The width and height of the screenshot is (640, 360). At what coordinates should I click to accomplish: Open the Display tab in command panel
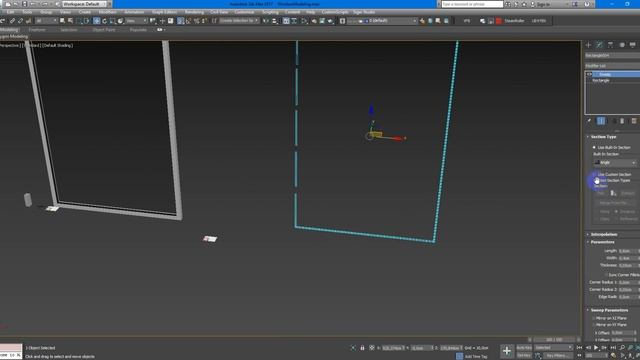click(x=633, y=45)
